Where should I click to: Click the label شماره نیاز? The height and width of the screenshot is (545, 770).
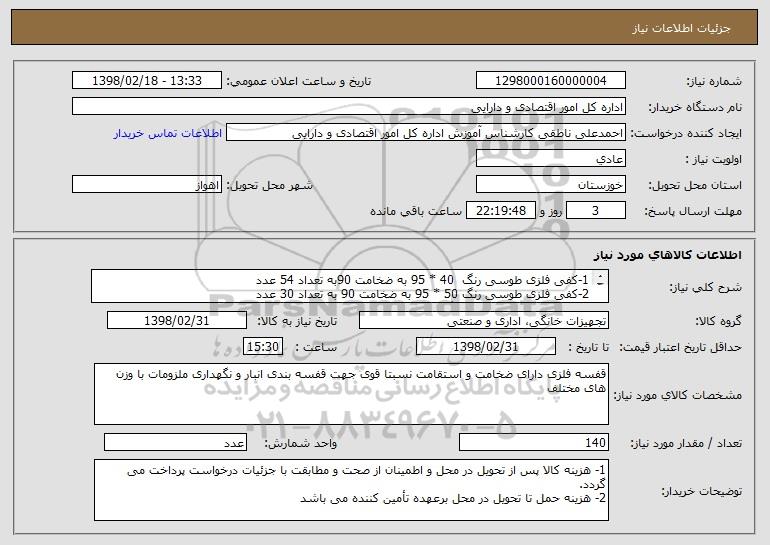[714, 82]
